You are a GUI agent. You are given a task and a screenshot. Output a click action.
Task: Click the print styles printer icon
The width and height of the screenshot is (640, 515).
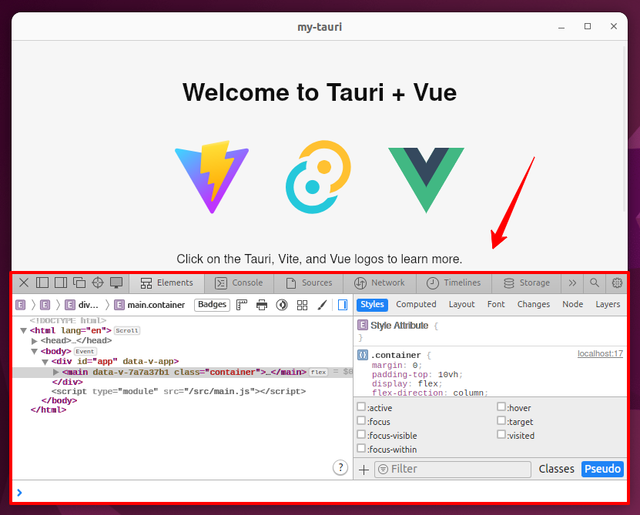(262, 305)
